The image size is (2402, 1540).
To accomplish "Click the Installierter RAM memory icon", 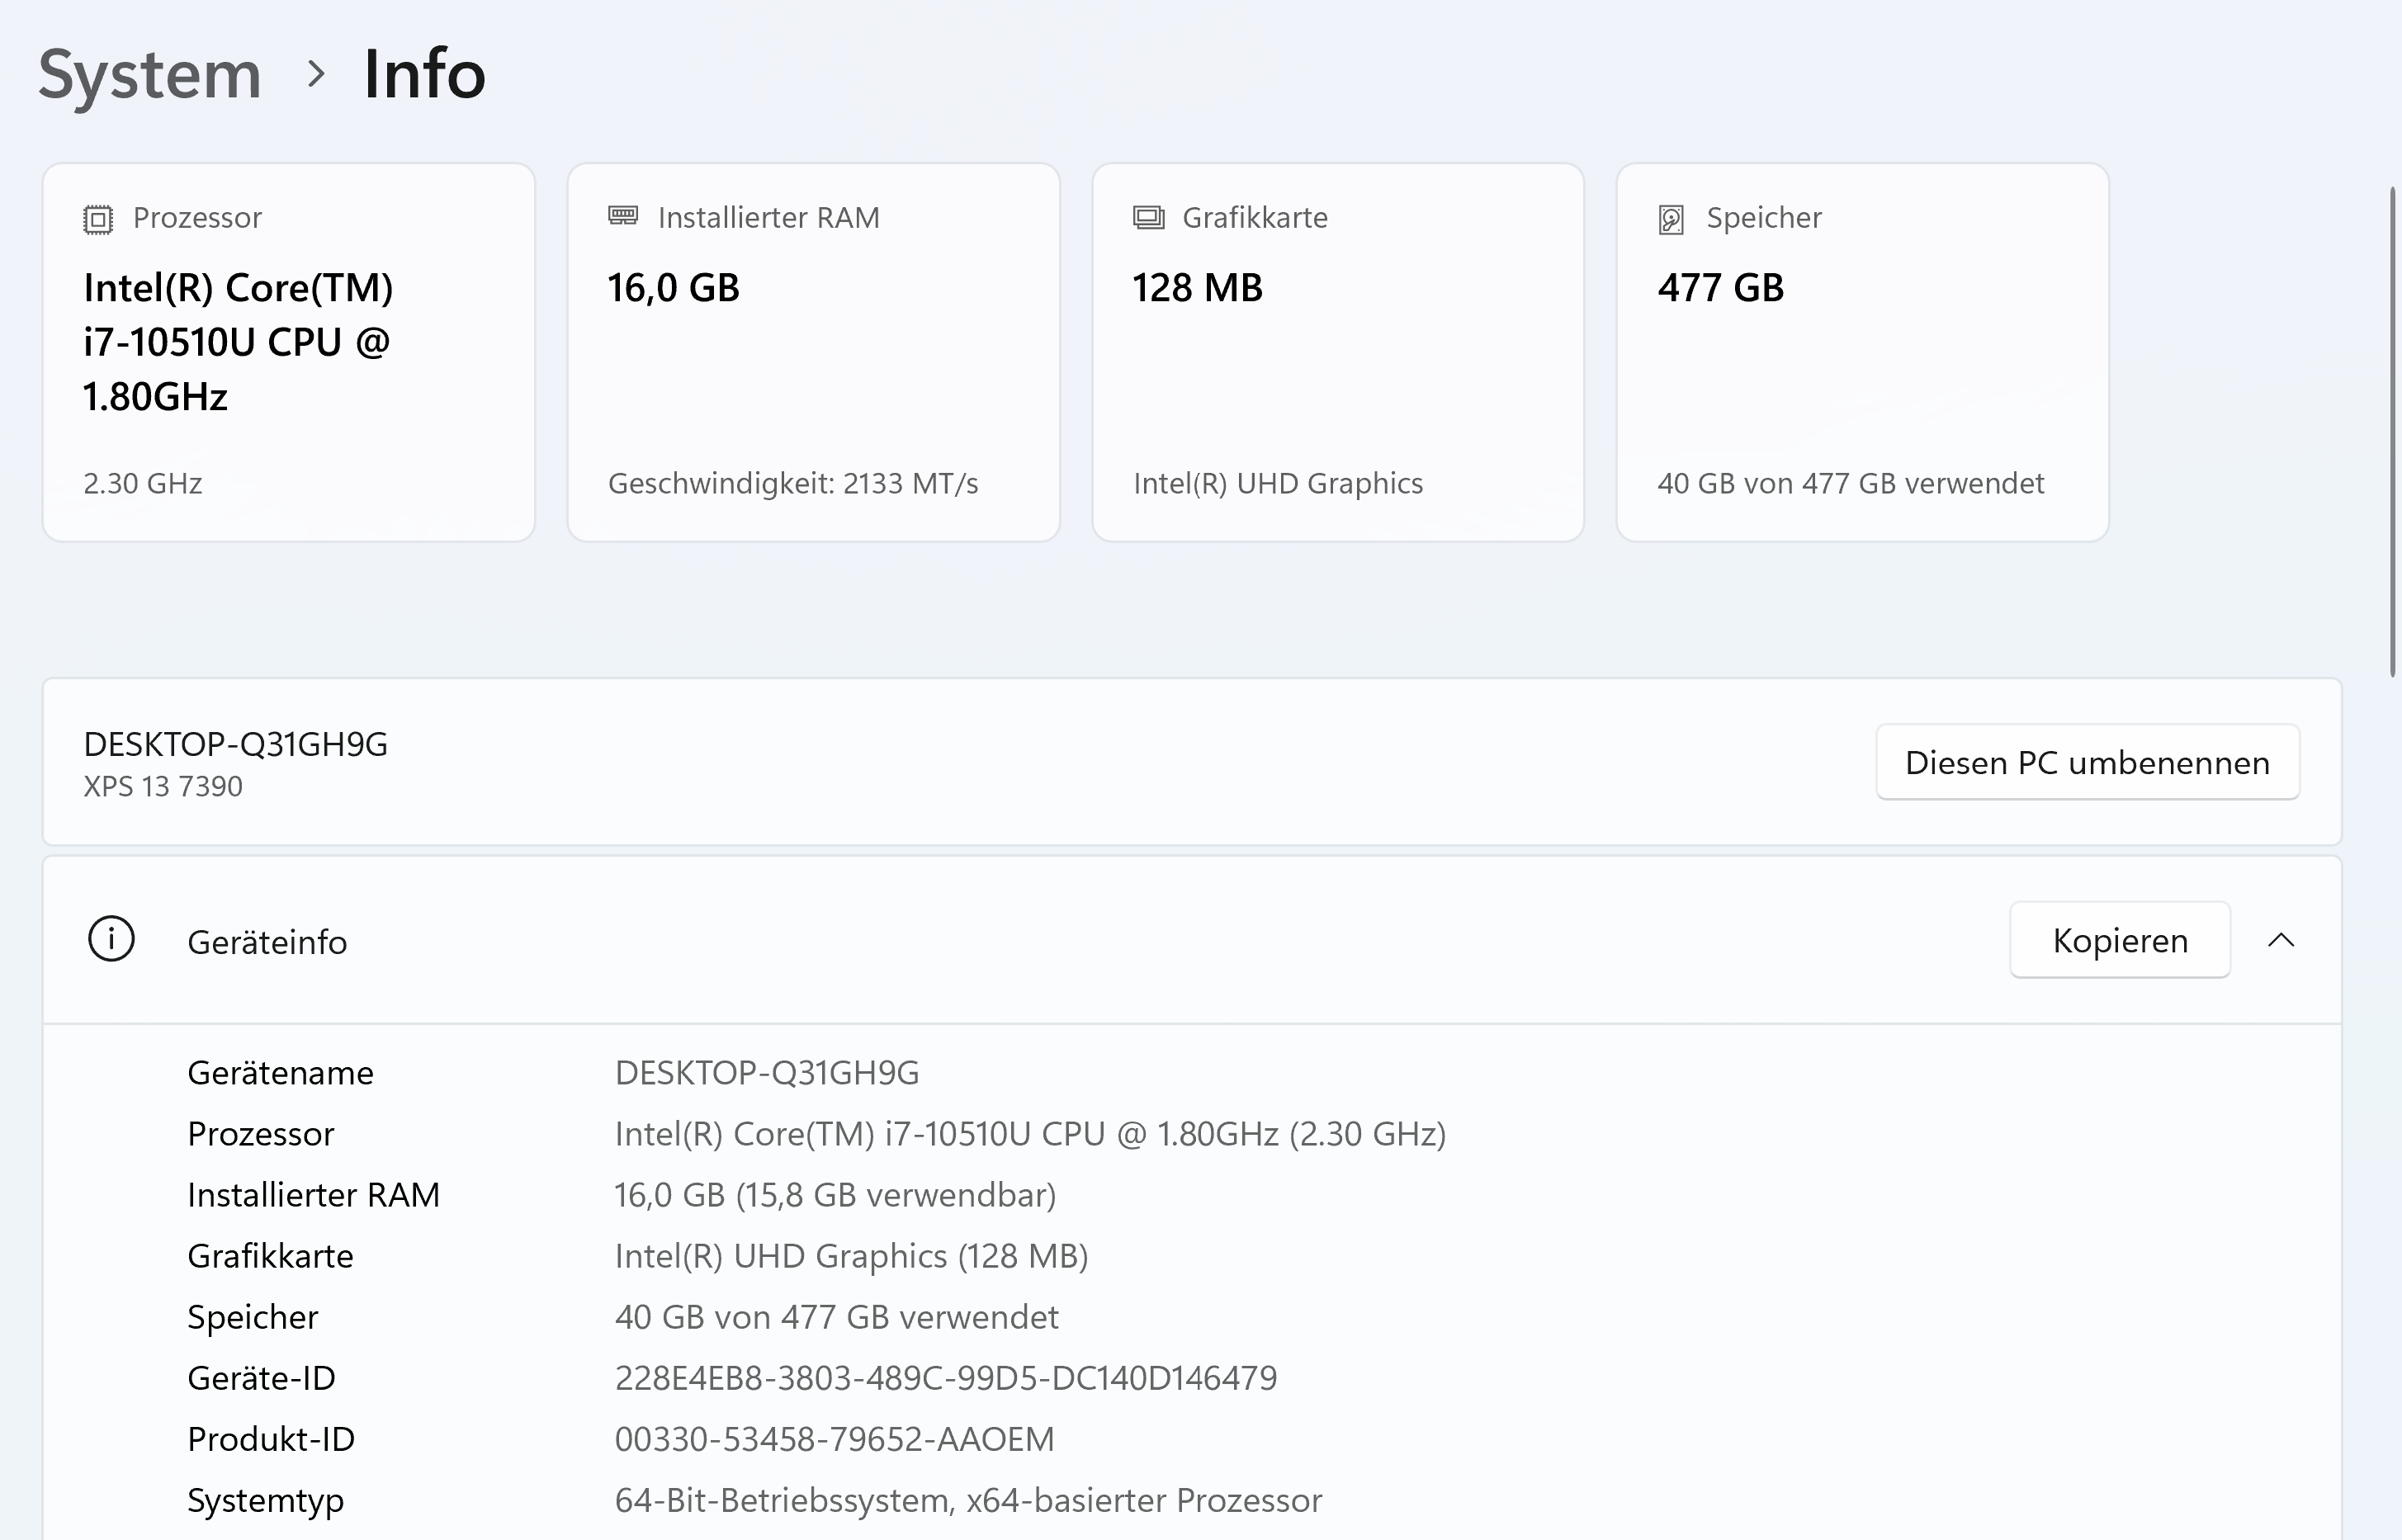I will [623, 216].
